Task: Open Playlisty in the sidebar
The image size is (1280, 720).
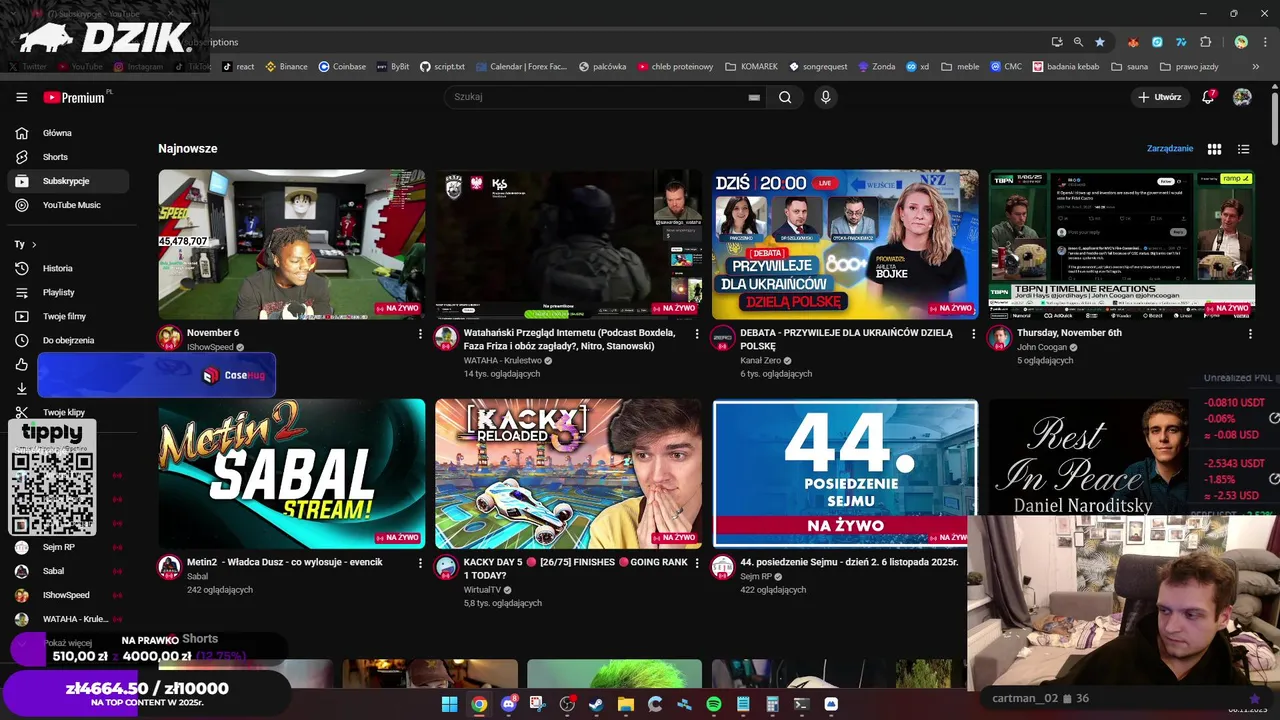Action: [x=68, y=292]
